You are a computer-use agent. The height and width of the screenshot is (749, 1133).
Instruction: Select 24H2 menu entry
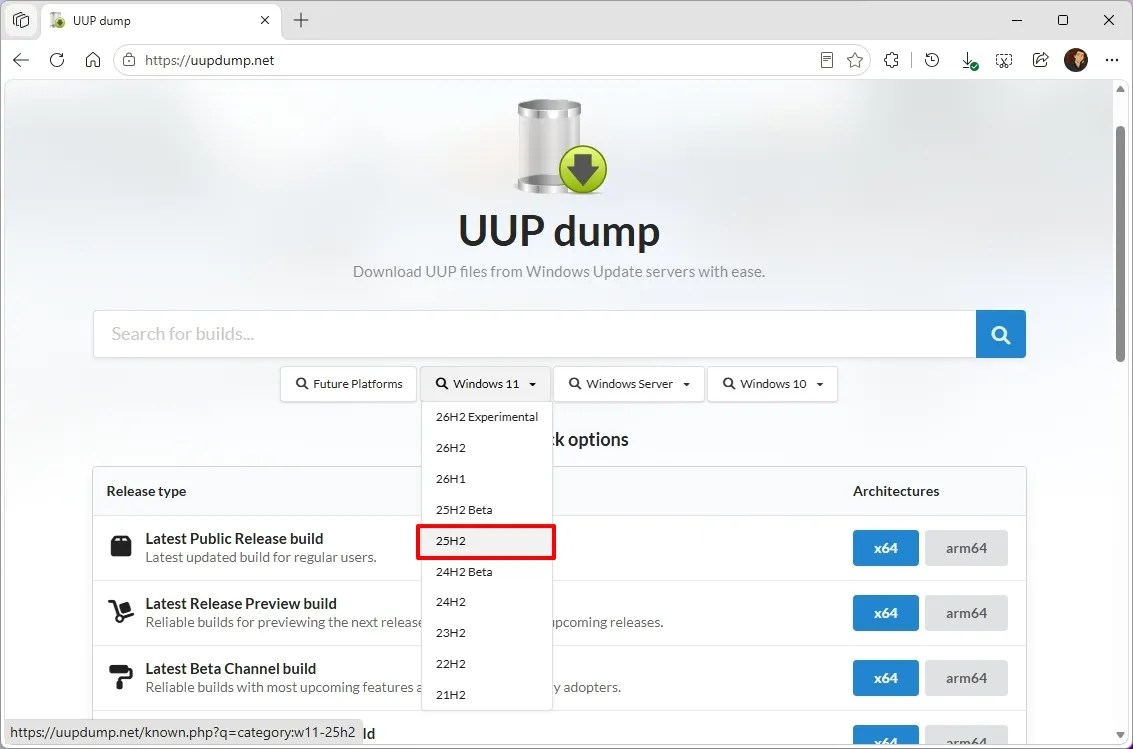486,602
